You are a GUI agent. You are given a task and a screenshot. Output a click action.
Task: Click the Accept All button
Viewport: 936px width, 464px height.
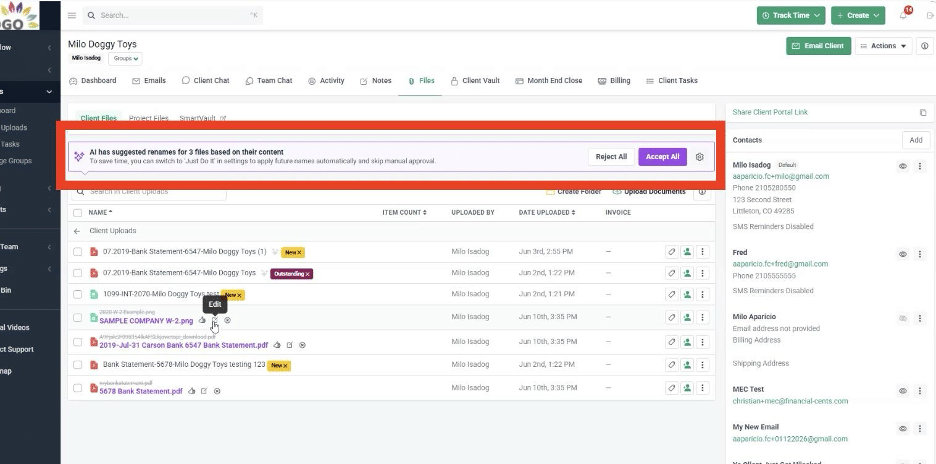coord(663,157)
